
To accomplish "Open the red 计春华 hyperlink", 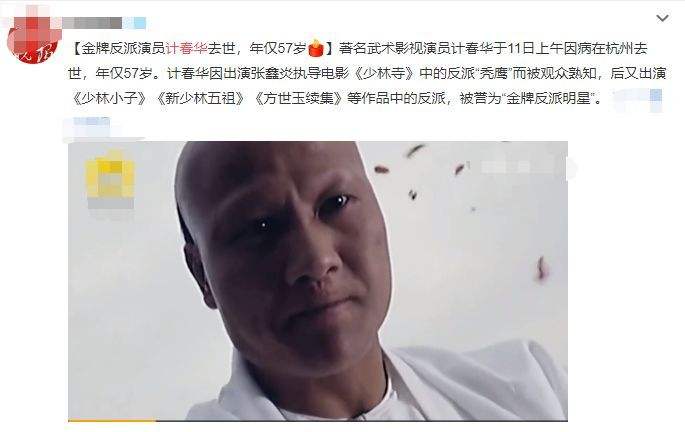I will 187,48.
